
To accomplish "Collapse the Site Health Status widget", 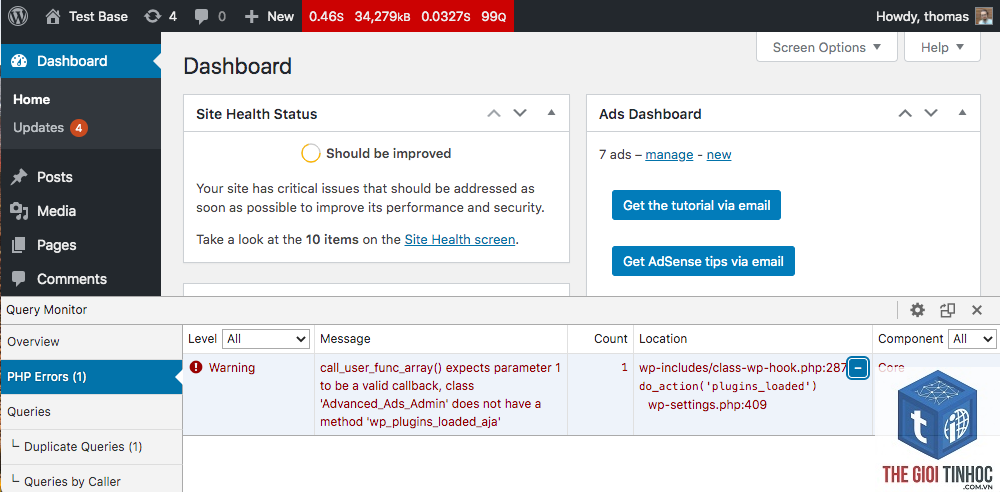I will click(x=552, y=113).
